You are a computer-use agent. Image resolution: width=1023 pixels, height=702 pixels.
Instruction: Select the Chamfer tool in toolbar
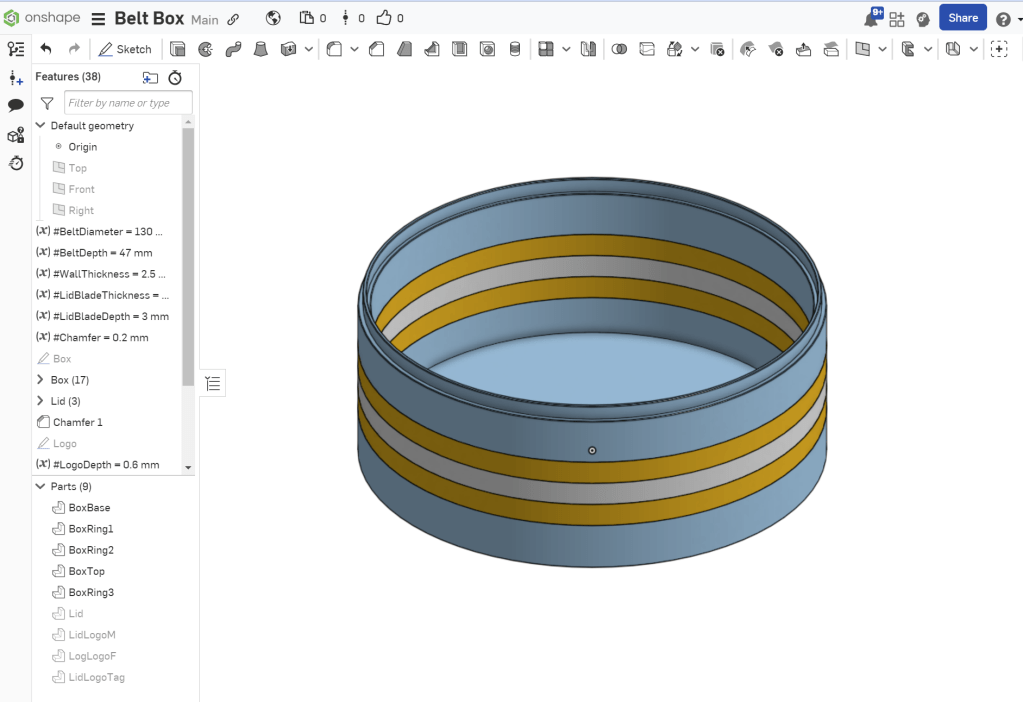point(377,49)
